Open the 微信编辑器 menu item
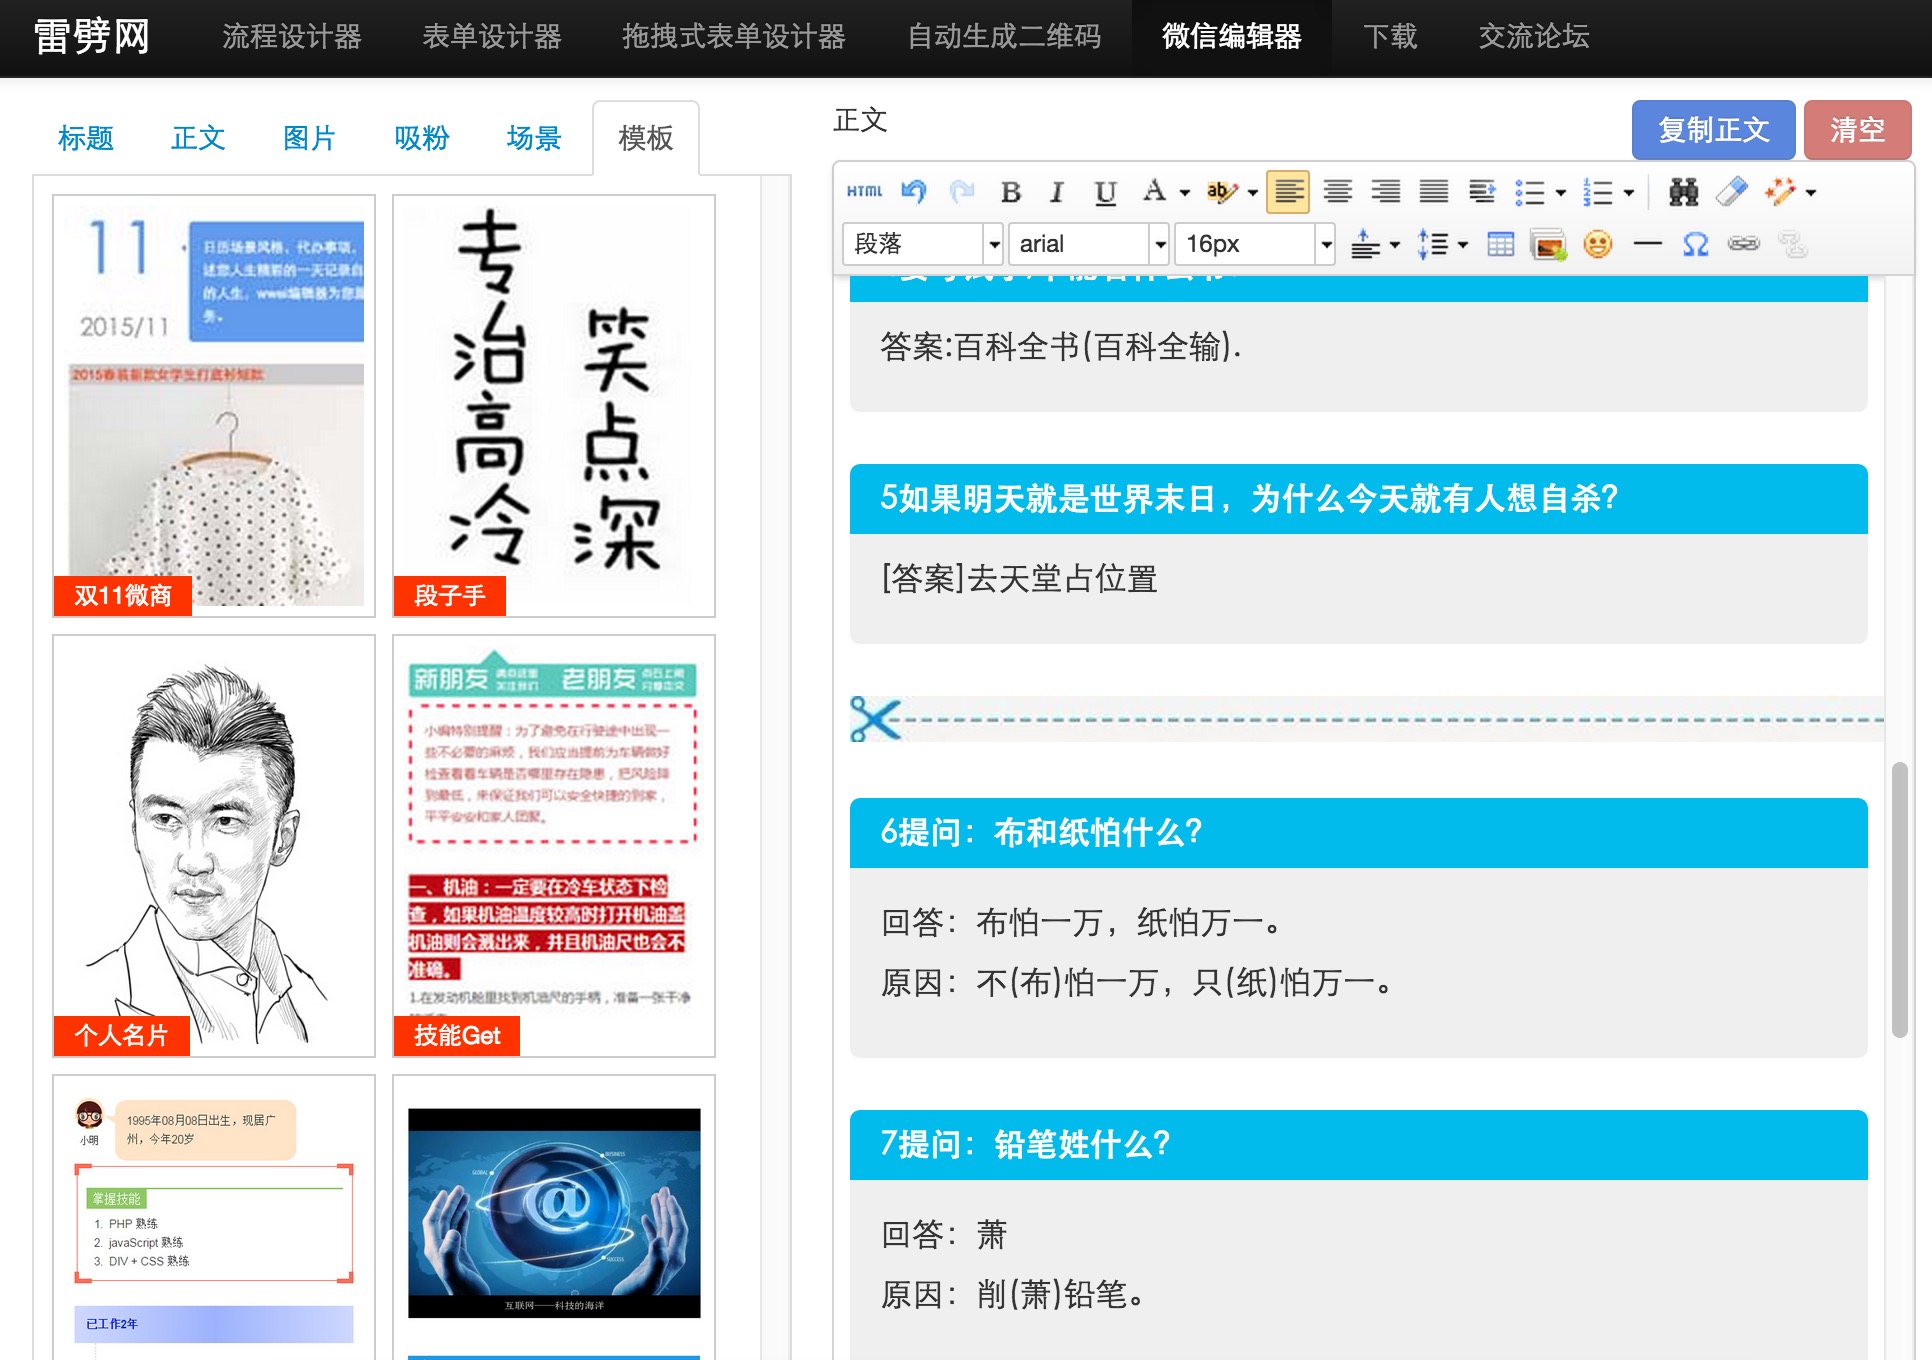This screenshot has height=1360, width=1932. [x=1232, y=37]
